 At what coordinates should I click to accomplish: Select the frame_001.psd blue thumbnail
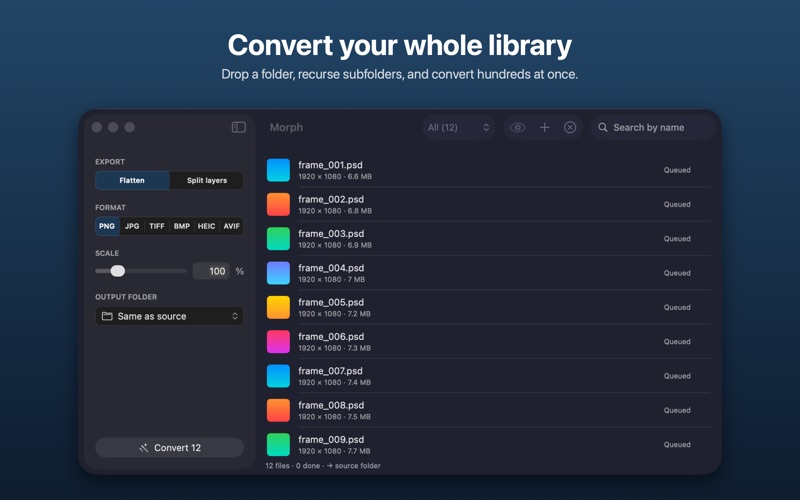278,170
